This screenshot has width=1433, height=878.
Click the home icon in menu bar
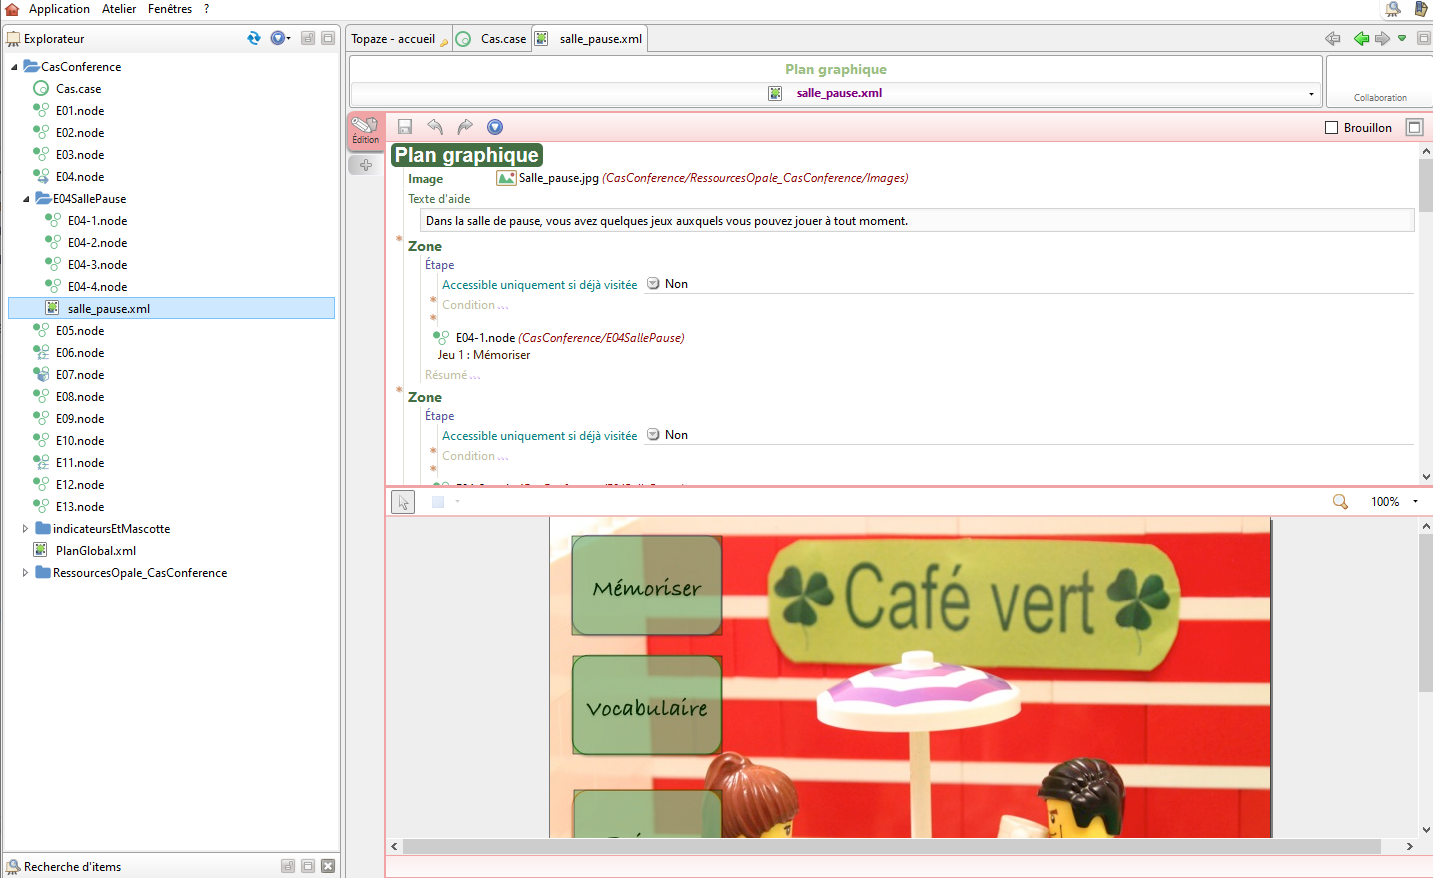[12, 9]
